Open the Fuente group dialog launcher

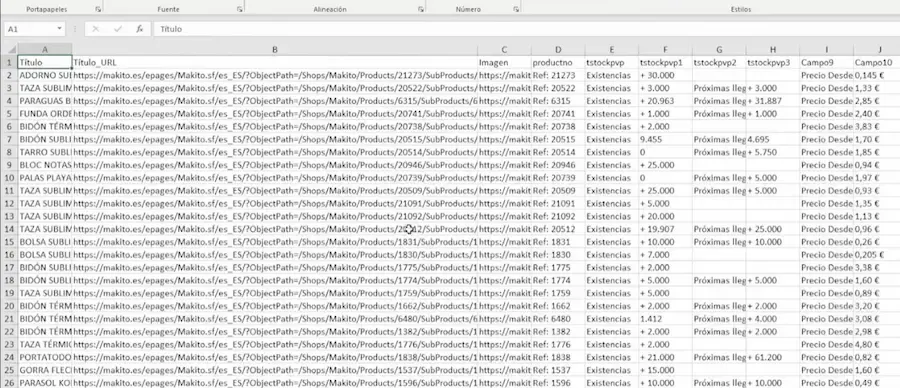click(x=239, y=10)
